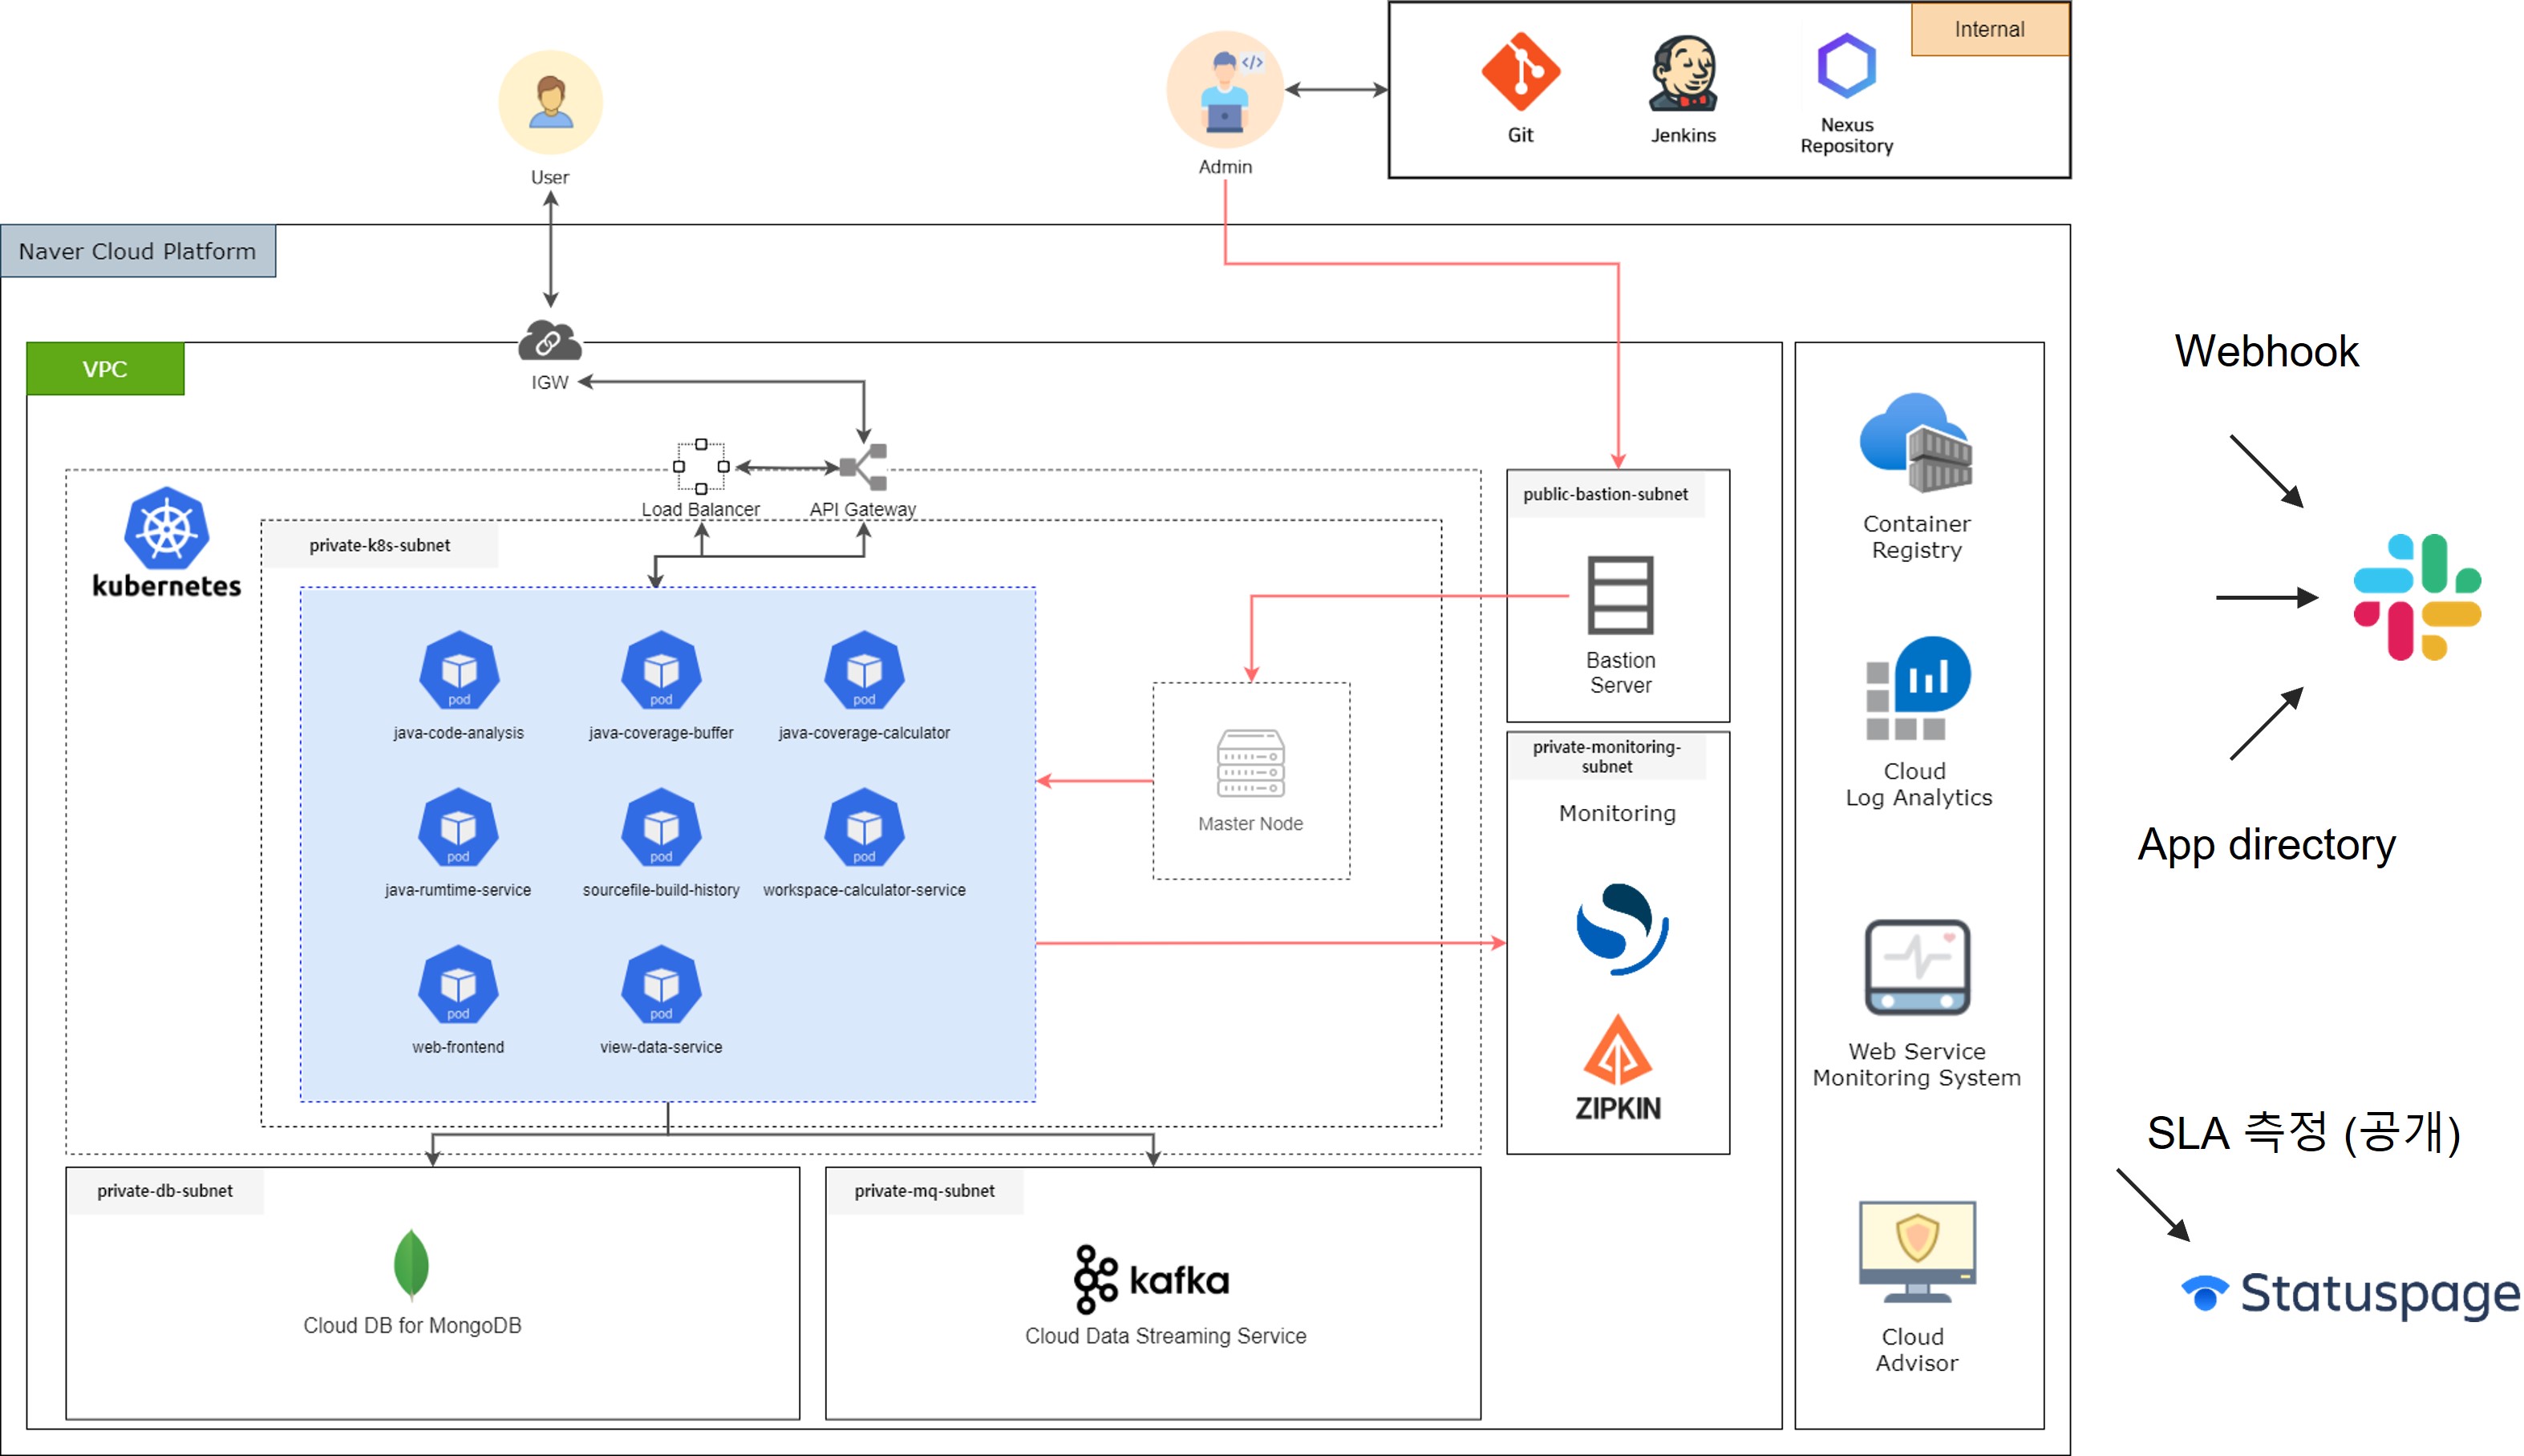Click the Statuspage logo

click(x=2350, y=1294)
